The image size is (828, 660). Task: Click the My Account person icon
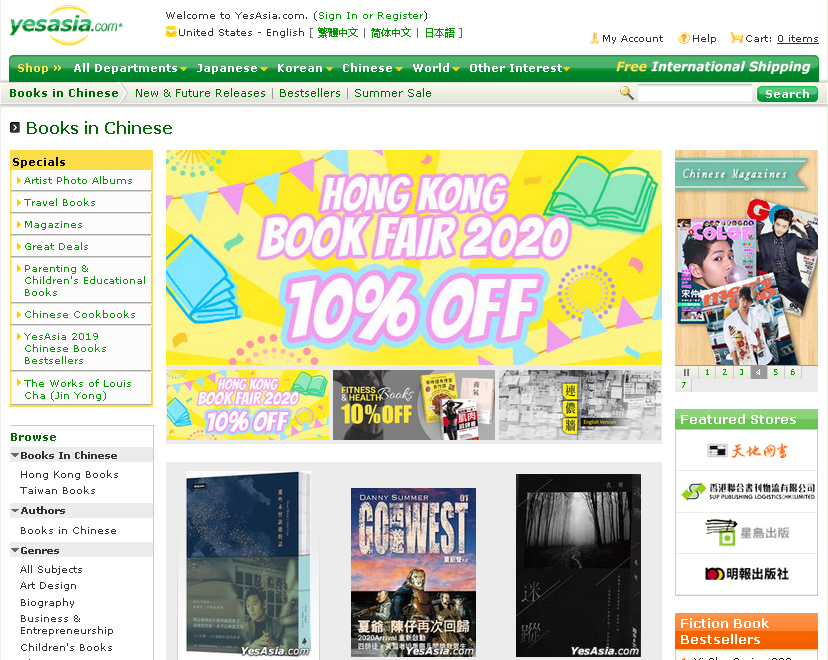pyautogui.click(x=595, y=38)
